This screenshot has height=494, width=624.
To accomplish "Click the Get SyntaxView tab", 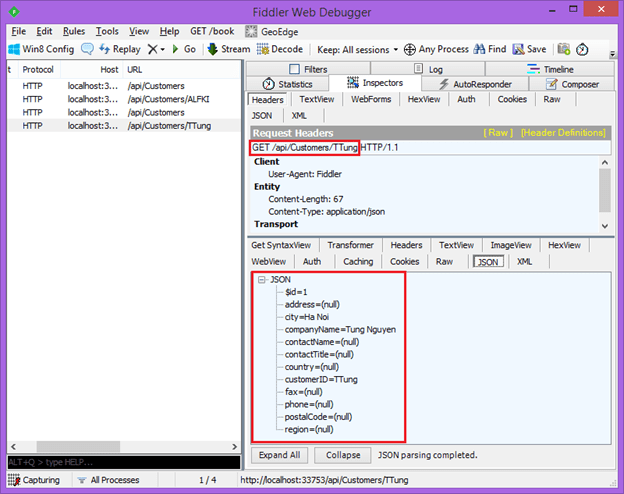I will tap(281, 245).
